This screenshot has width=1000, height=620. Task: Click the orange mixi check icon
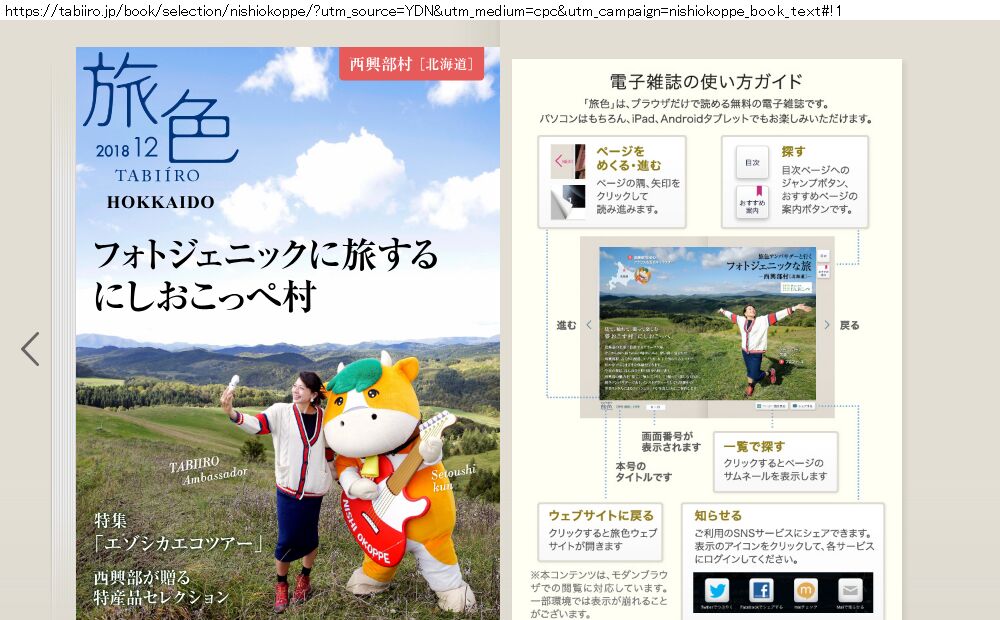click(x=805, y=590)
